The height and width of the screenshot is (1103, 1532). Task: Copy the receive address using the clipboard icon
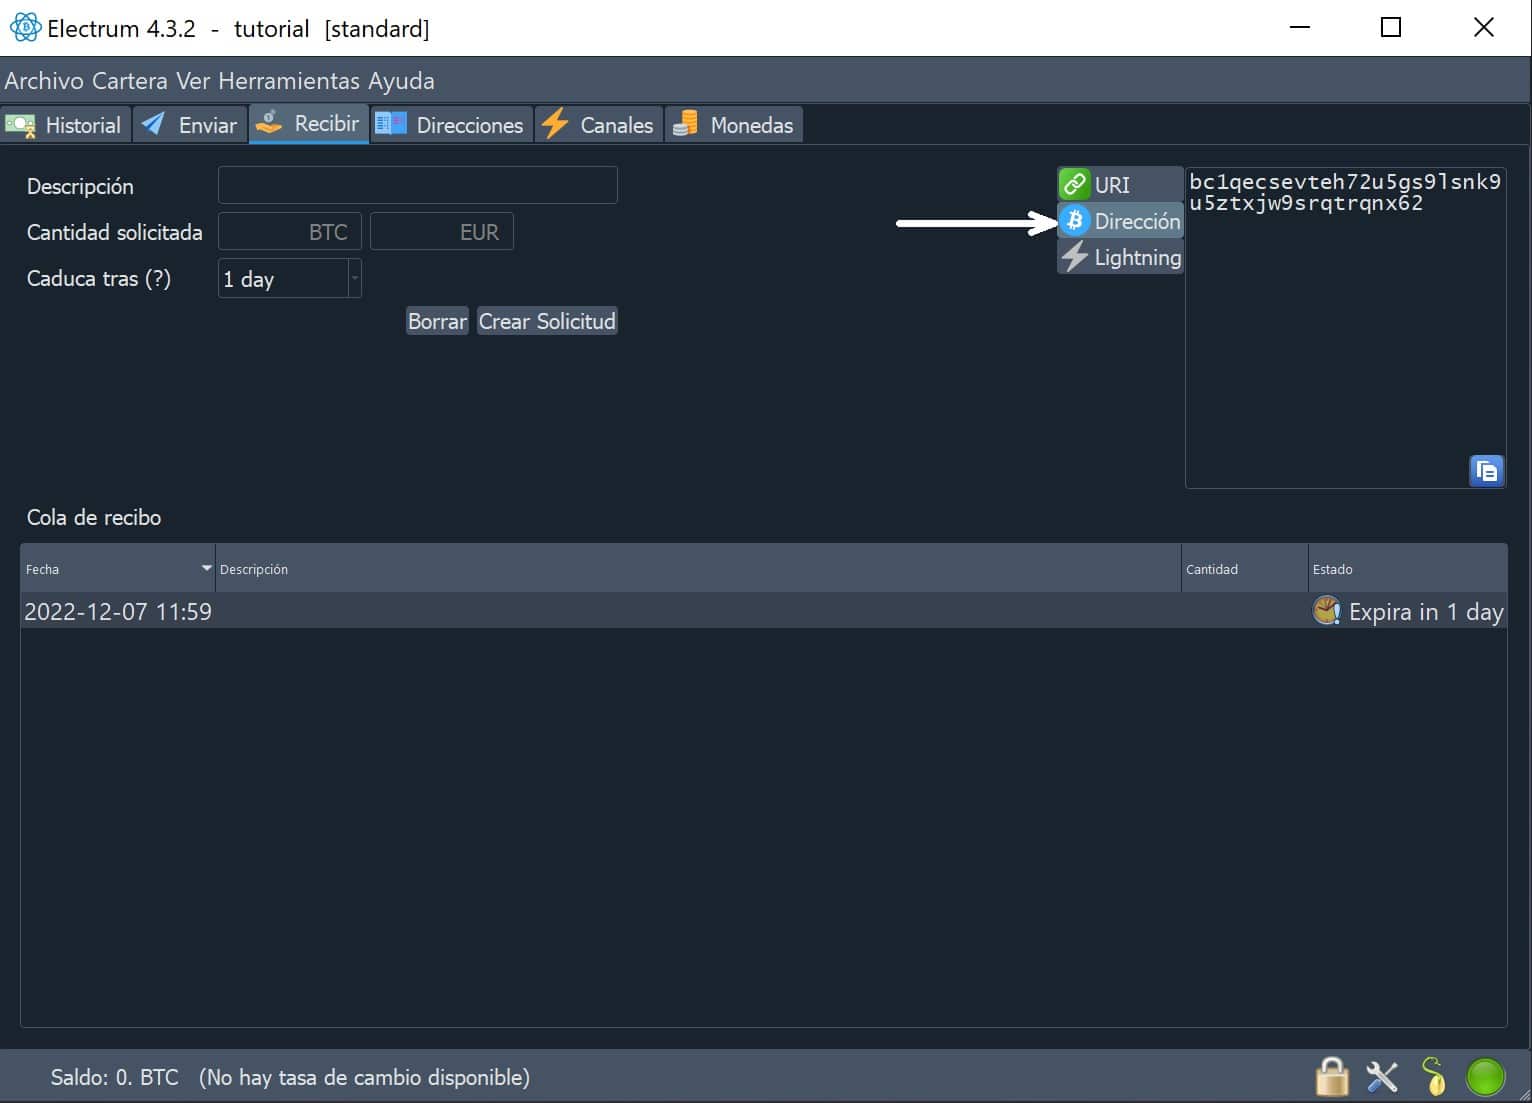click(1487, 470)
